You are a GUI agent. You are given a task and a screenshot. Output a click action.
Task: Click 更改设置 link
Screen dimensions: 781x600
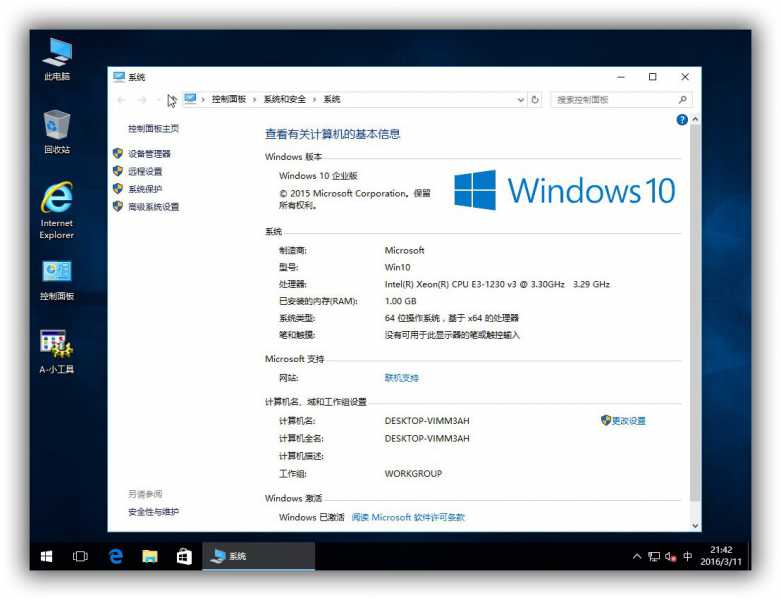click(629, 421)
